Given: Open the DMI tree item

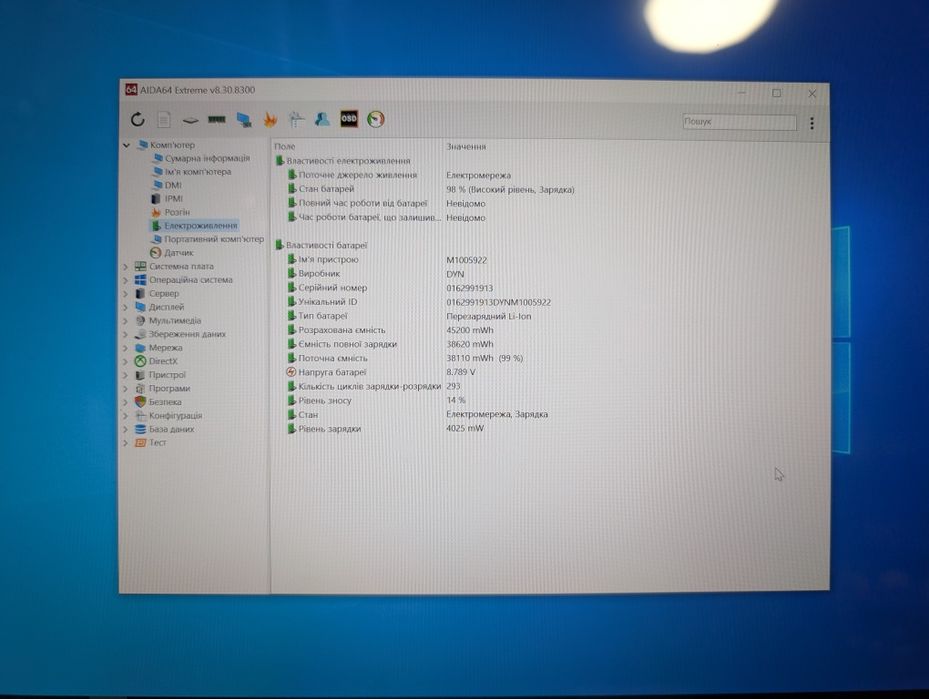Looking at the screenshot, I should (x=173, y=185).
